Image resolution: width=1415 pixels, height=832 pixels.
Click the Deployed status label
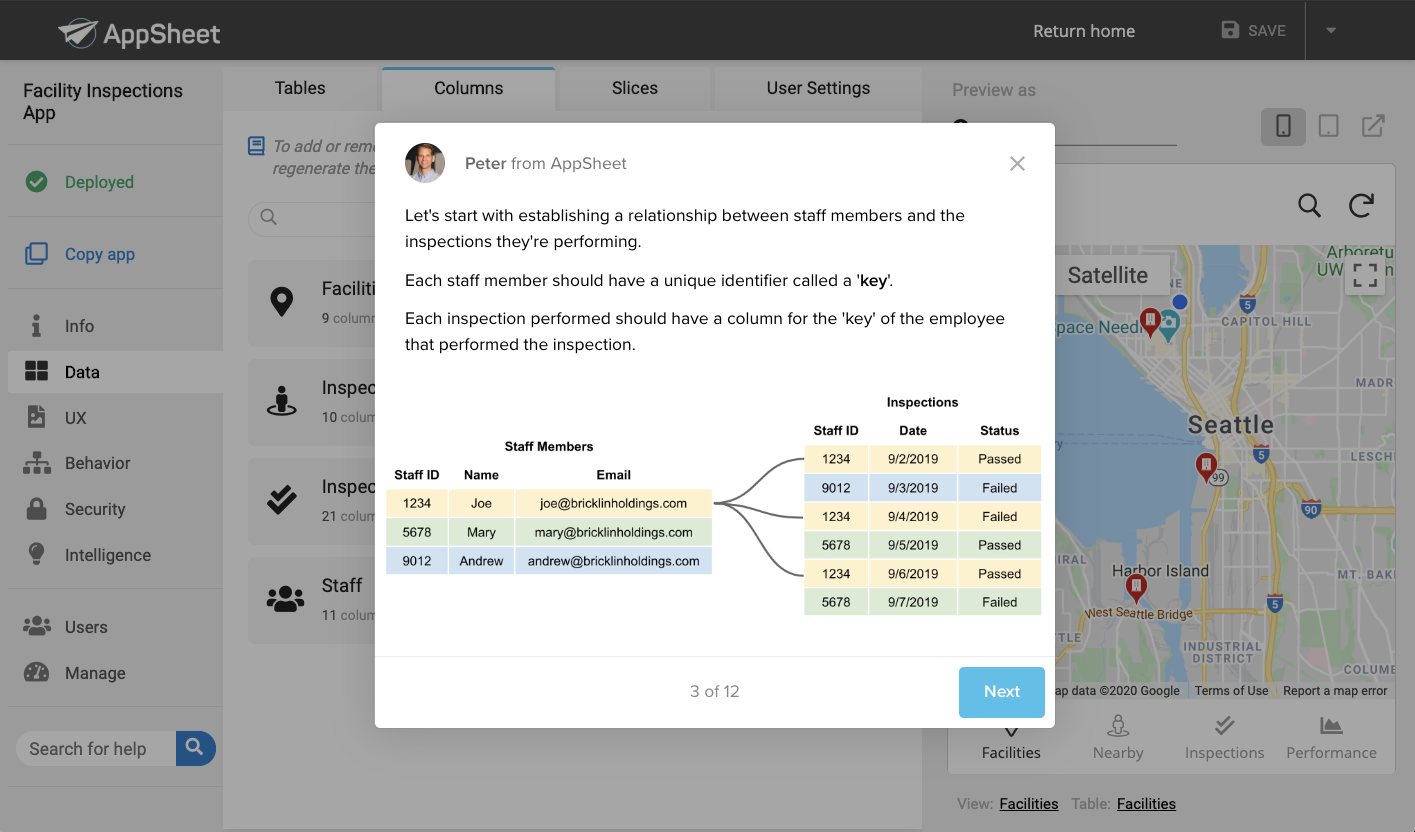pos(99,182)
